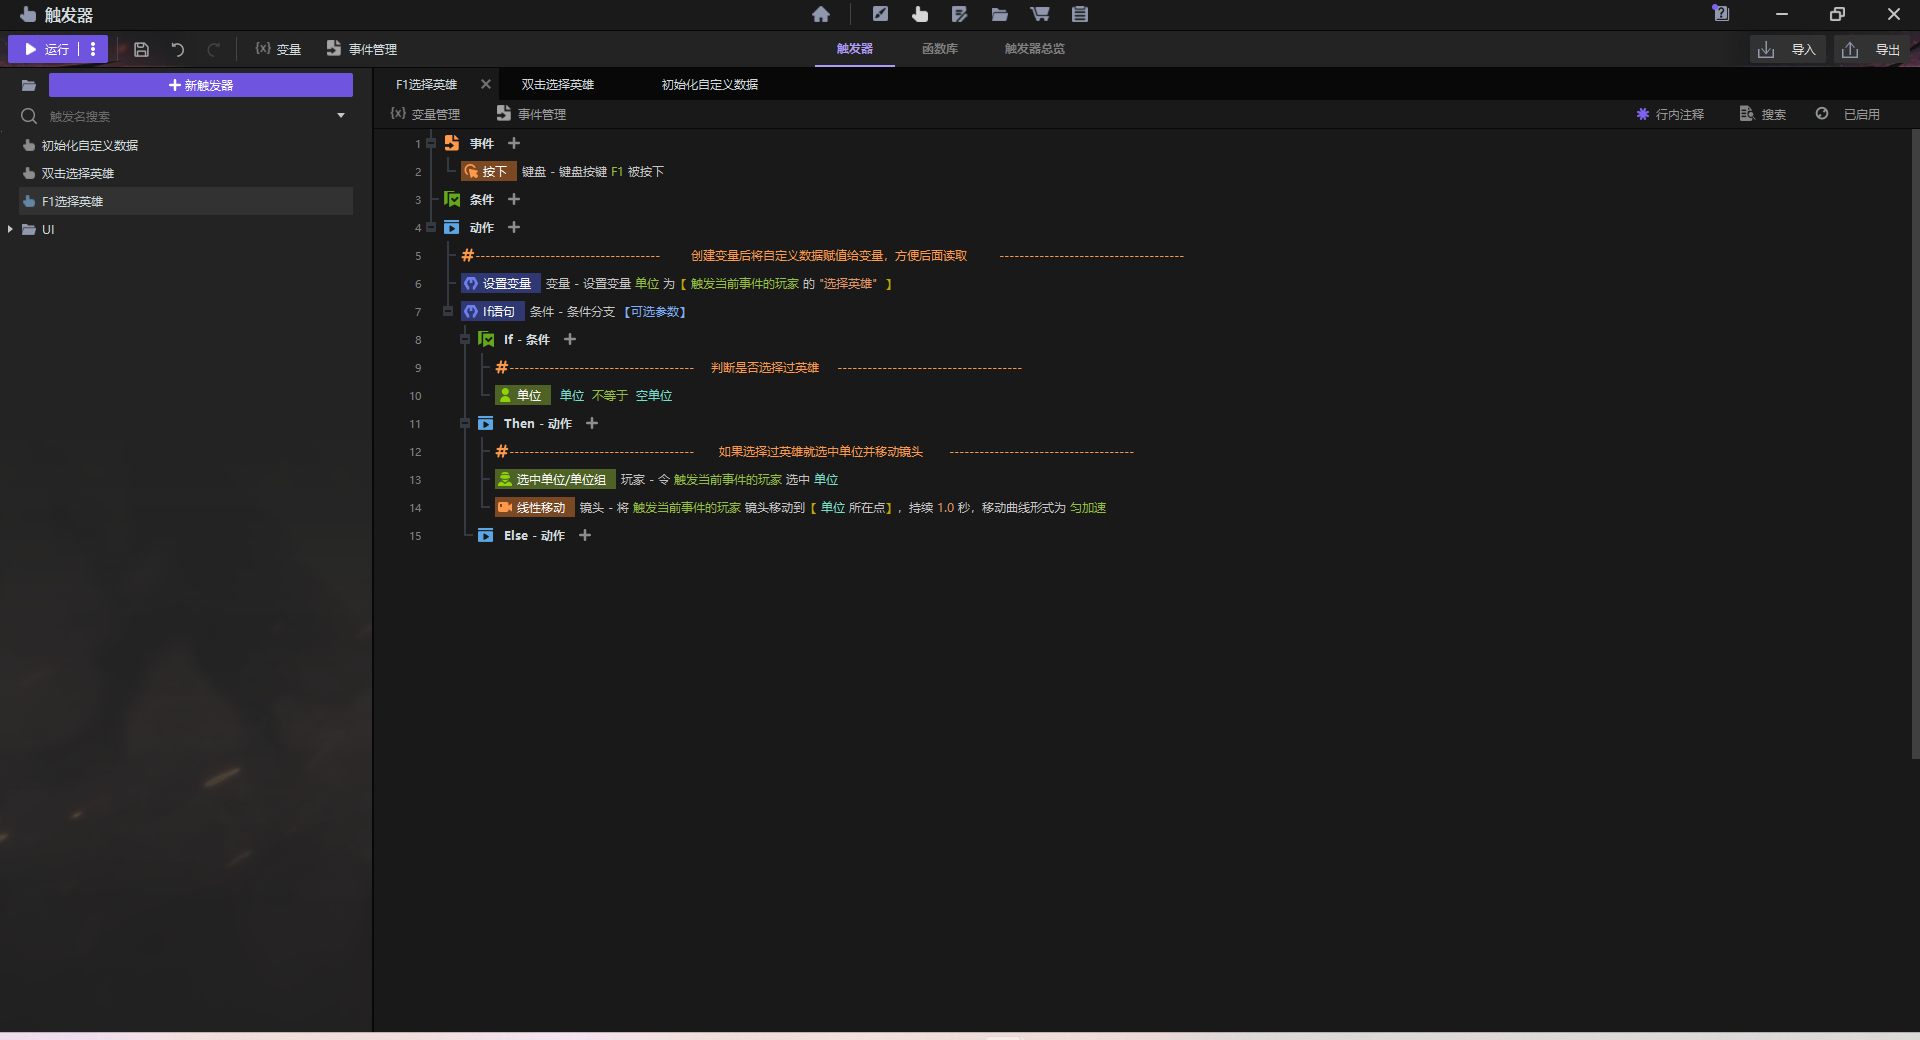Redo the action with the redo arrow
The image size is (1920, 1040).
[x=213, y=49]
